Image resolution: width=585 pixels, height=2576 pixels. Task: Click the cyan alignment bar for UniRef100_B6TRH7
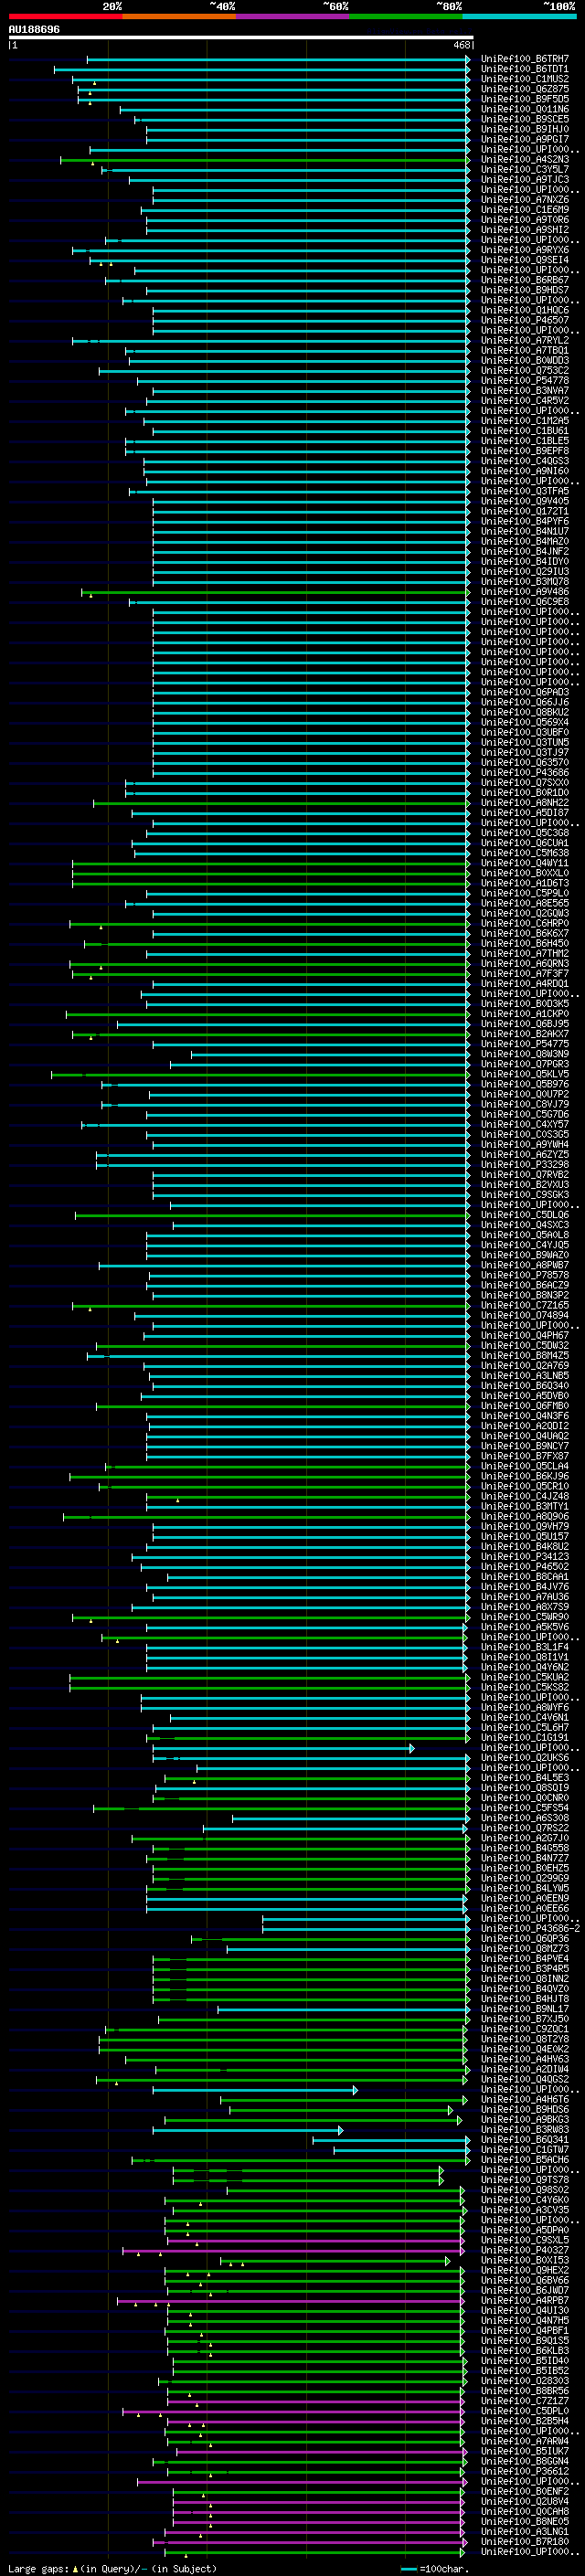tap(278, 59)
